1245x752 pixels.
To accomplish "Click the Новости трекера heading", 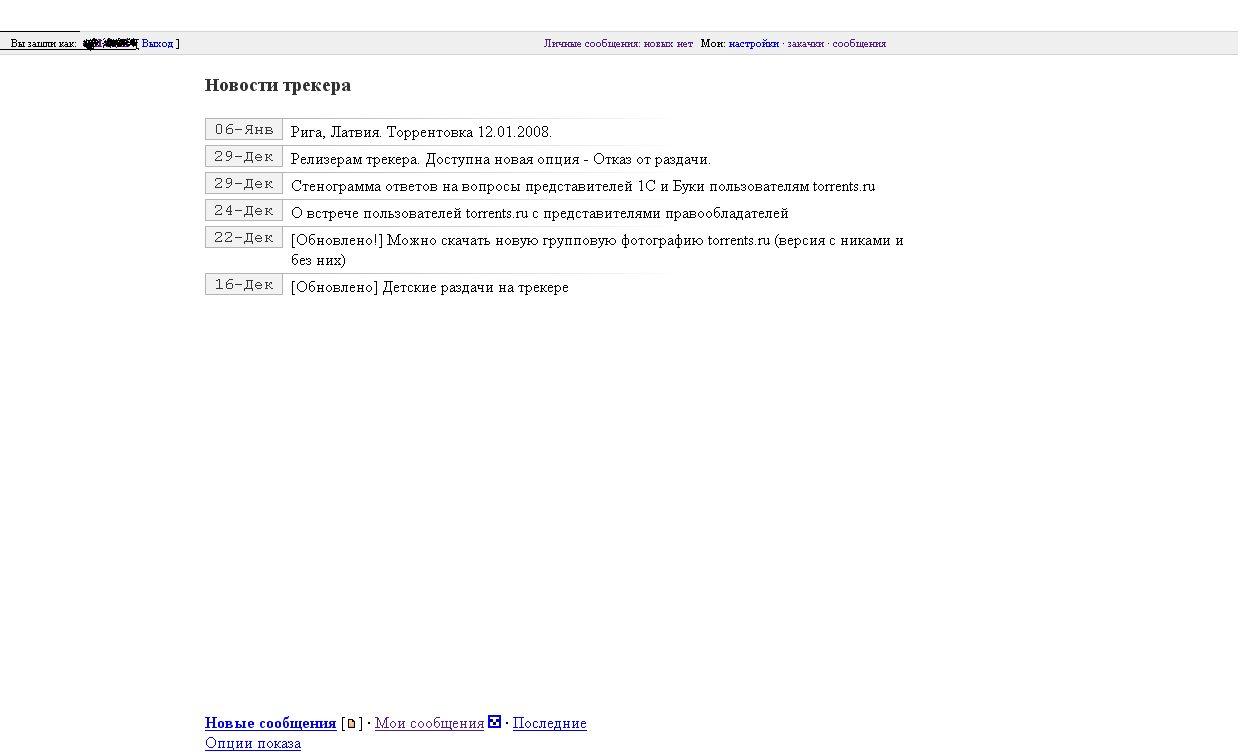I will 278,85.
